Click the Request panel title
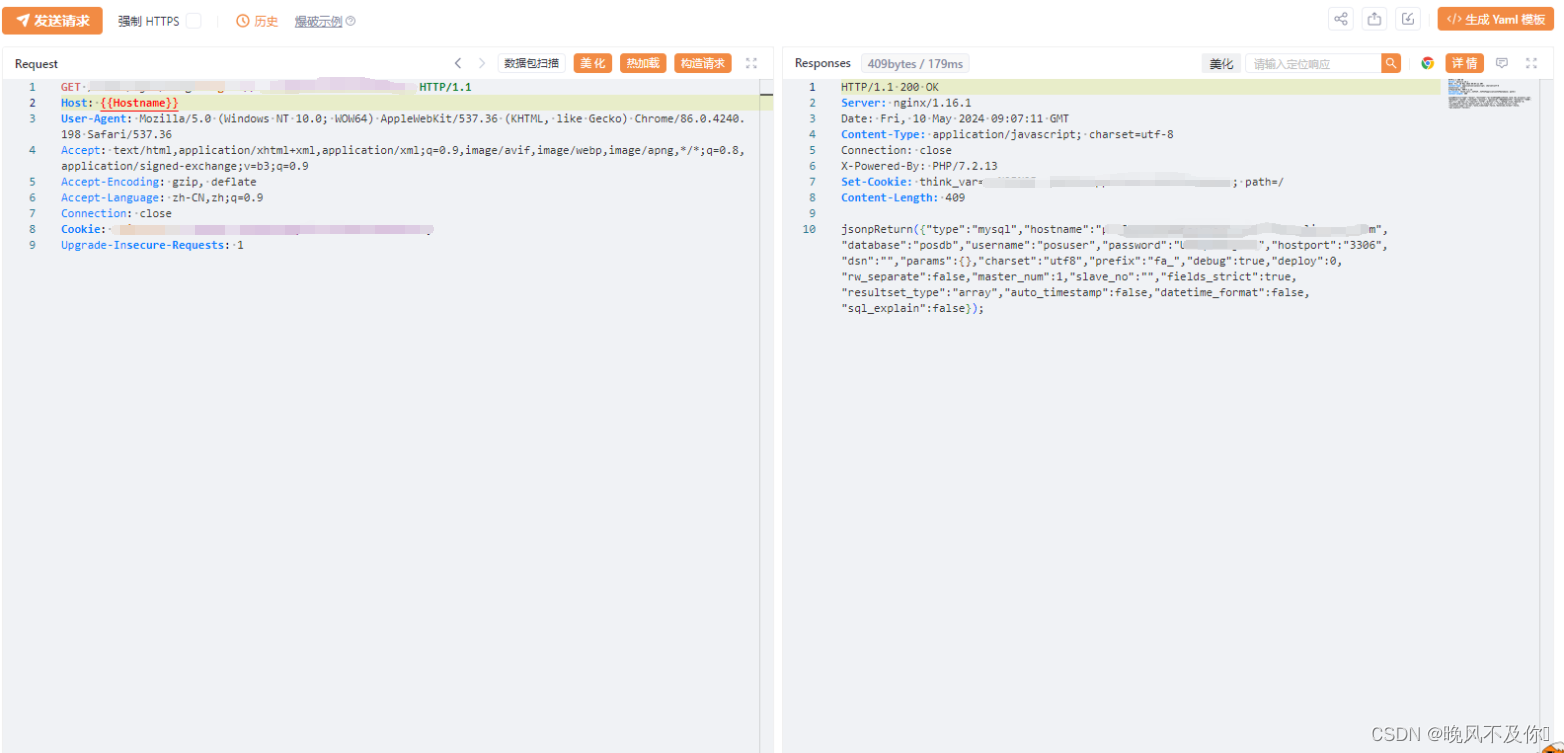 (36, 64)
